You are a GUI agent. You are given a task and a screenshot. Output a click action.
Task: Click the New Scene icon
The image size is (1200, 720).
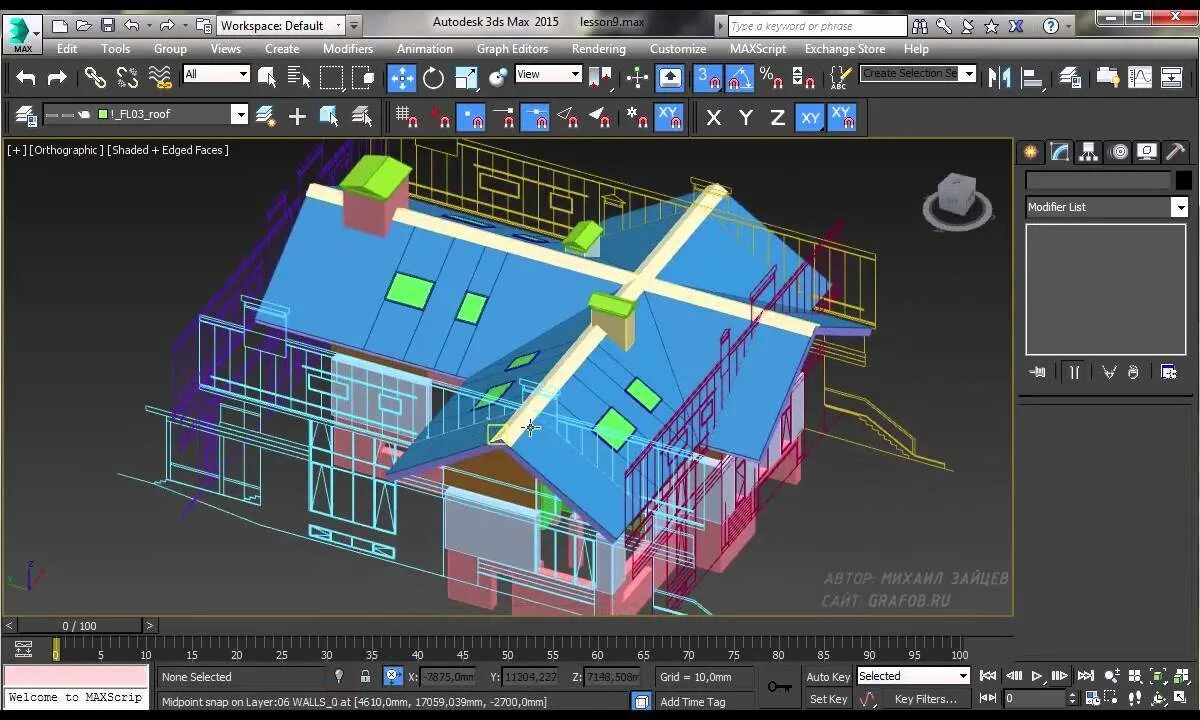tap(60, 25)
